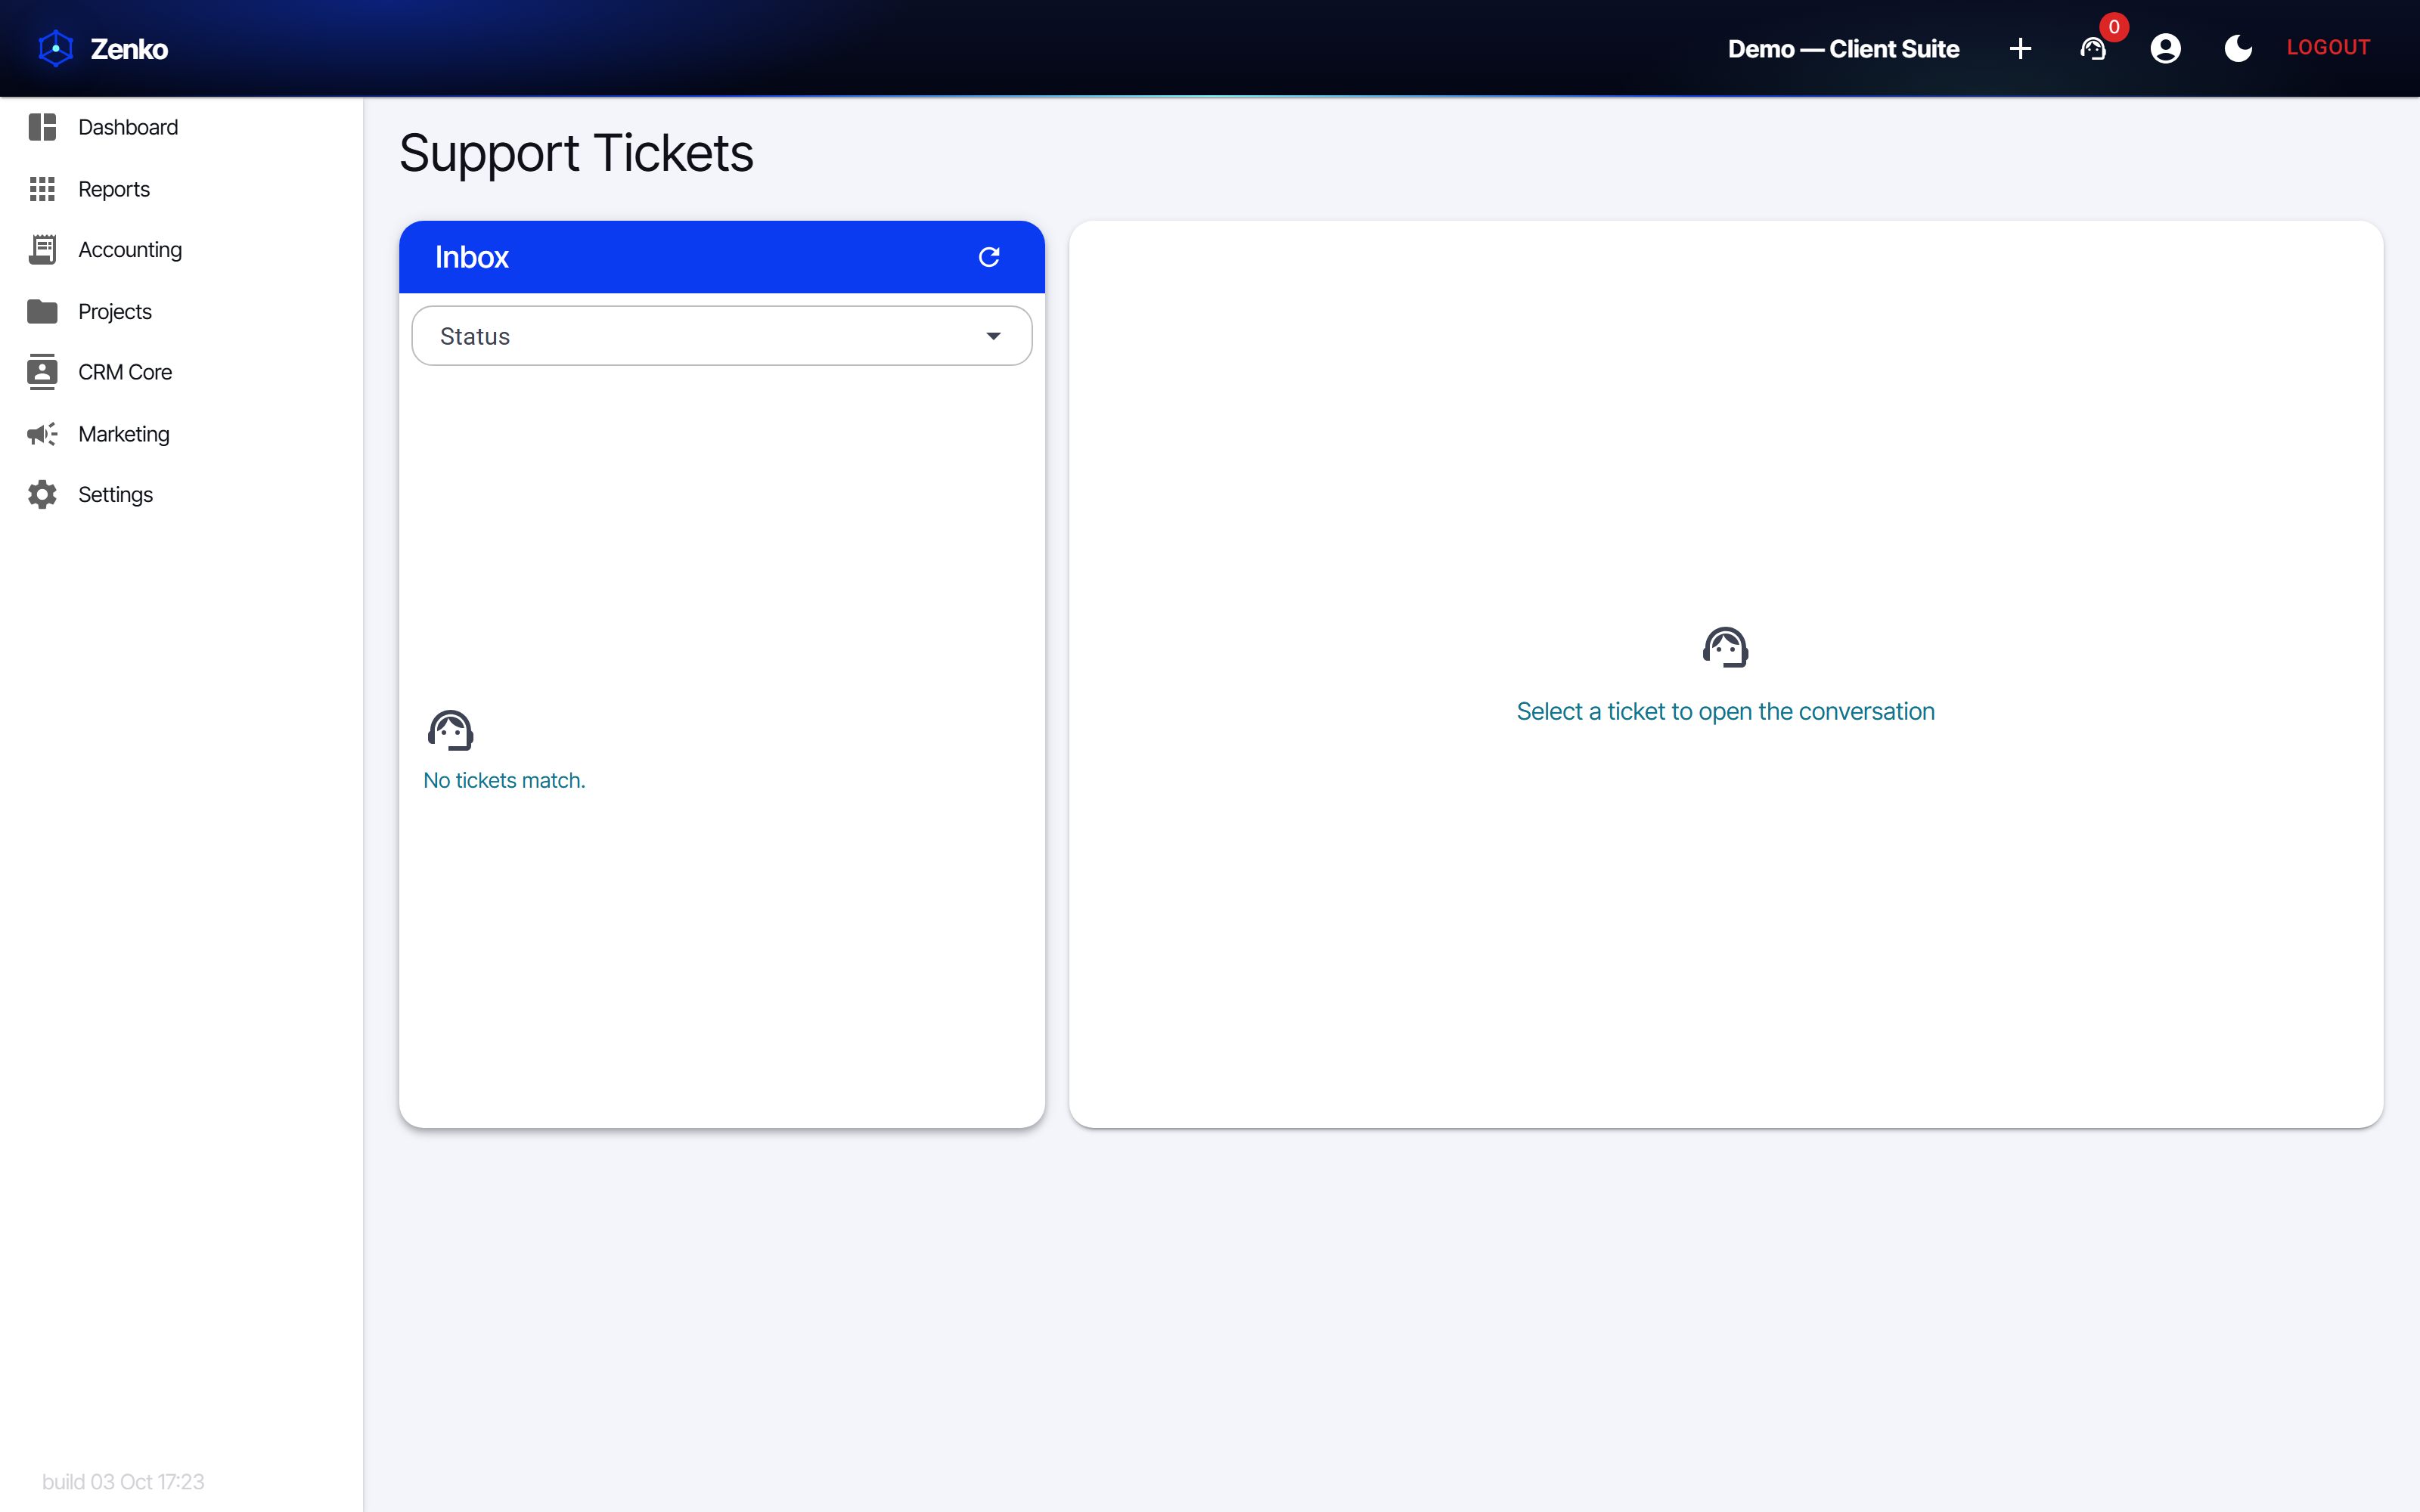The width and height of the screenshot is (2420, 1512).
Task: Open Accounting in the sidebar
Action: [181, 250]
